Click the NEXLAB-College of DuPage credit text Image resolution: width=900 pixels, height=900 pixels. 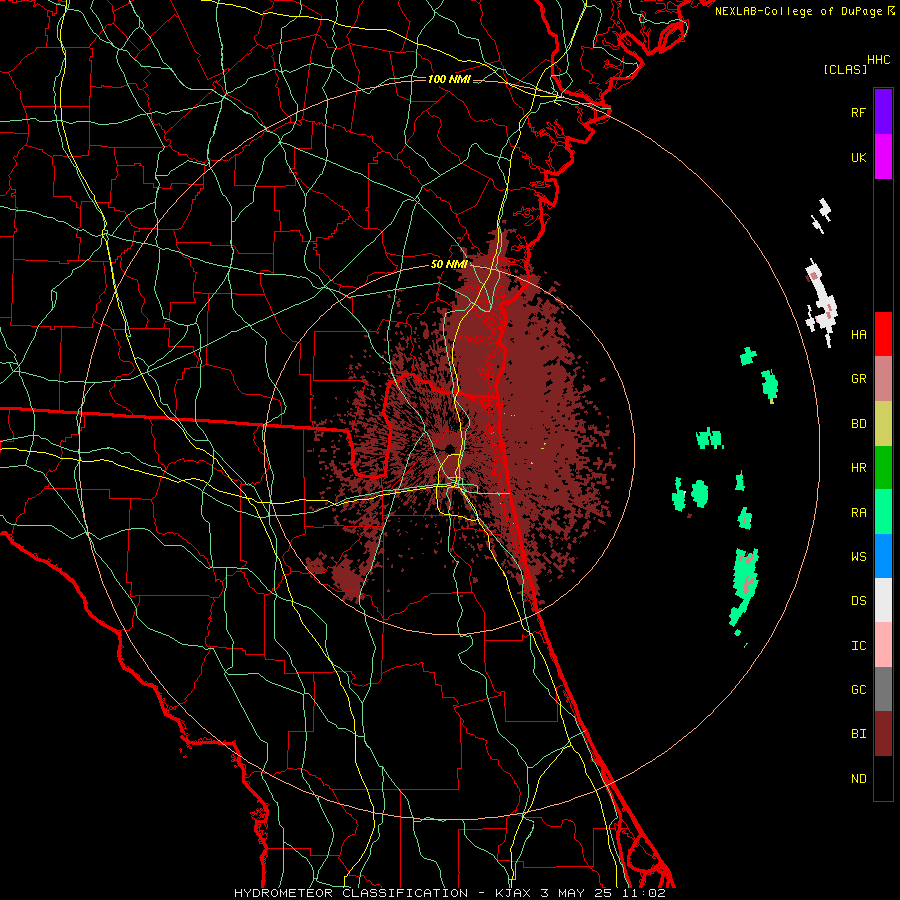[x=798, y=11]
